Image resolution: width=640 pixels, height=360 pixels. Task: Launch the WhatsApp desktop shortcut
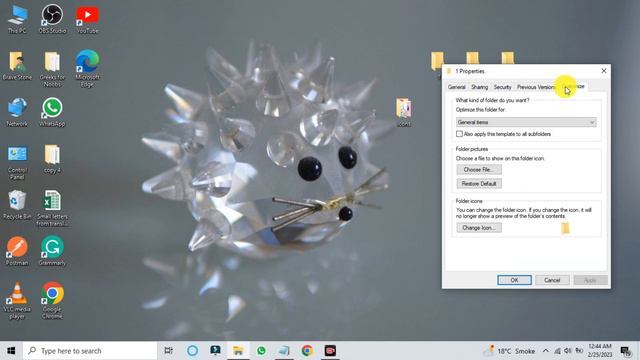pos(52,112)
